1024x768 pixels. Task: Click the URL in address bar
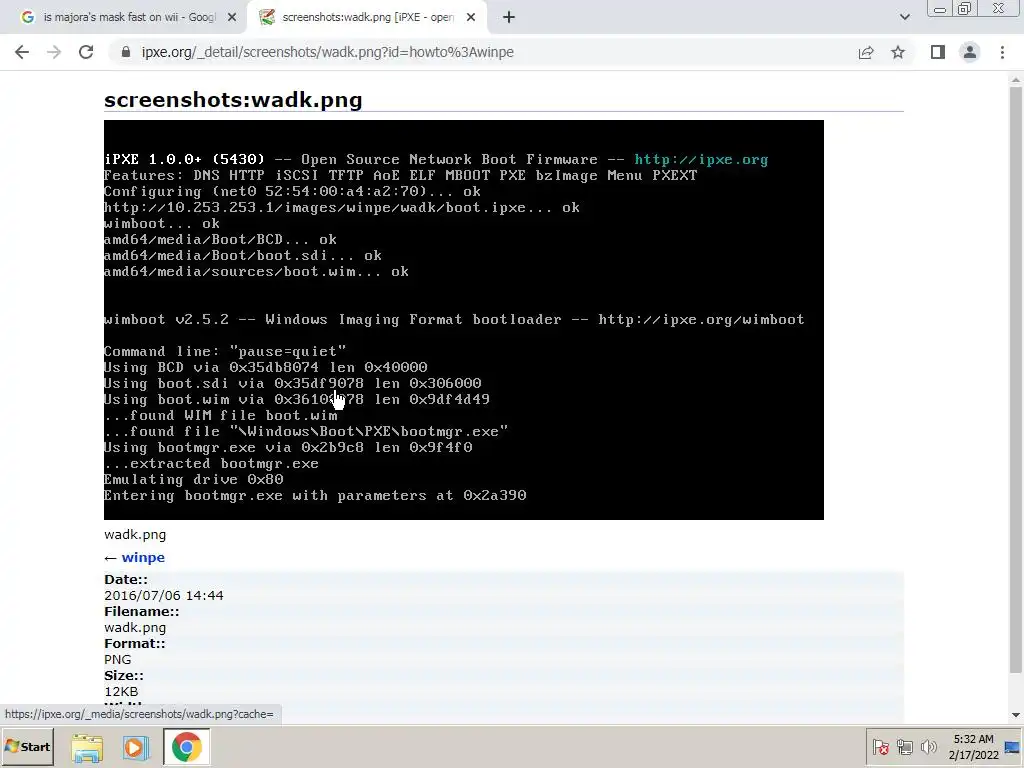coord(328,52)
